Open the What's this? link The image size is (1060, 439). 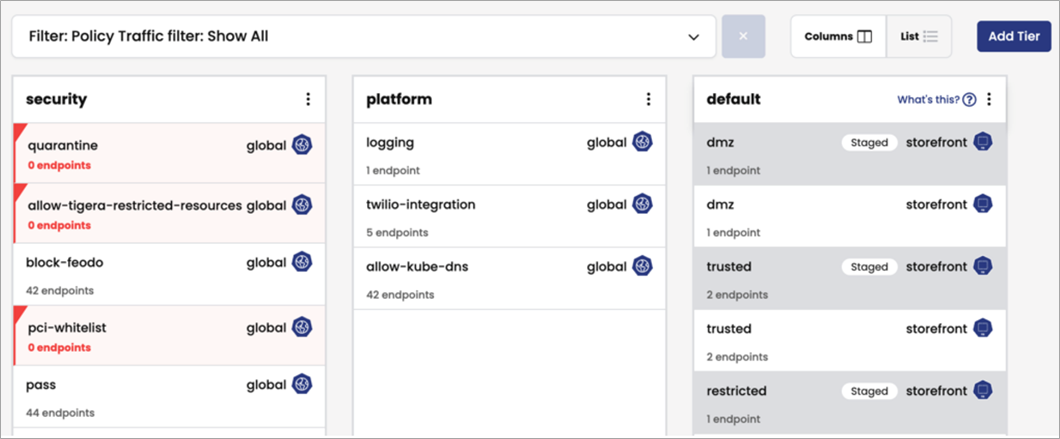tap(928, 99)
